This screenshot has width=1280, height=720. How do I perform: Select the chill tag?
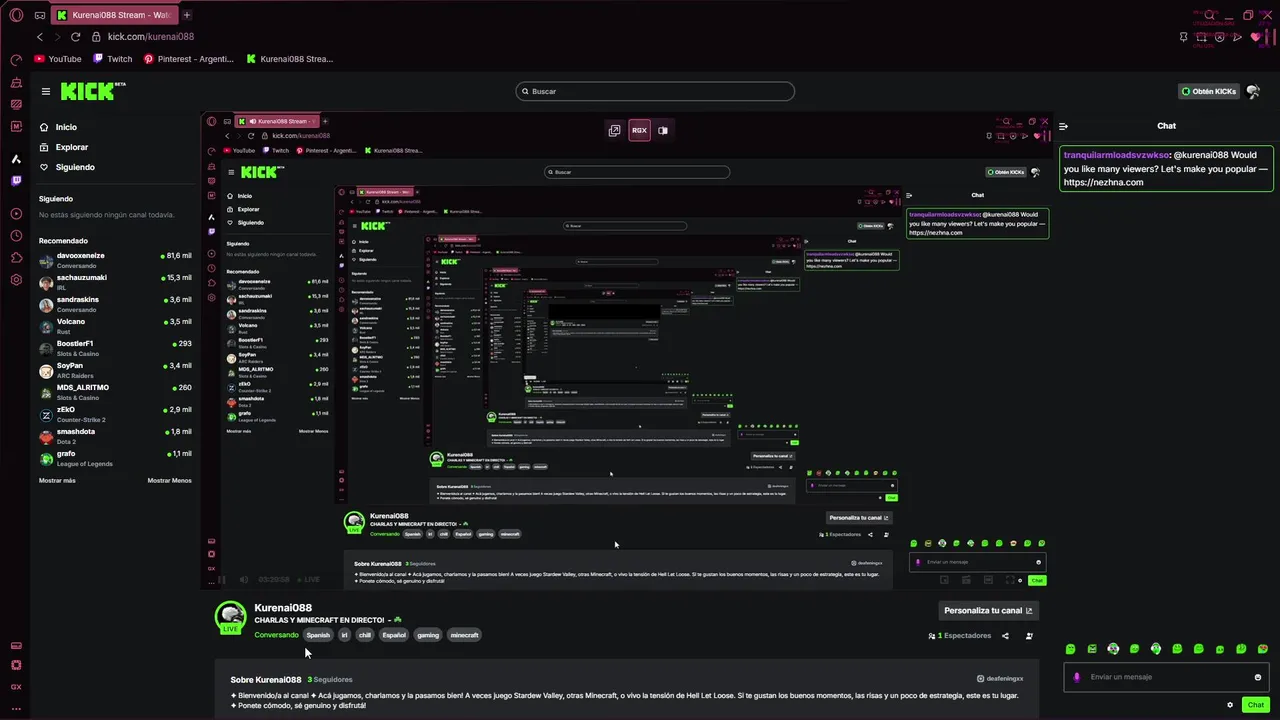tap(365, 635)
